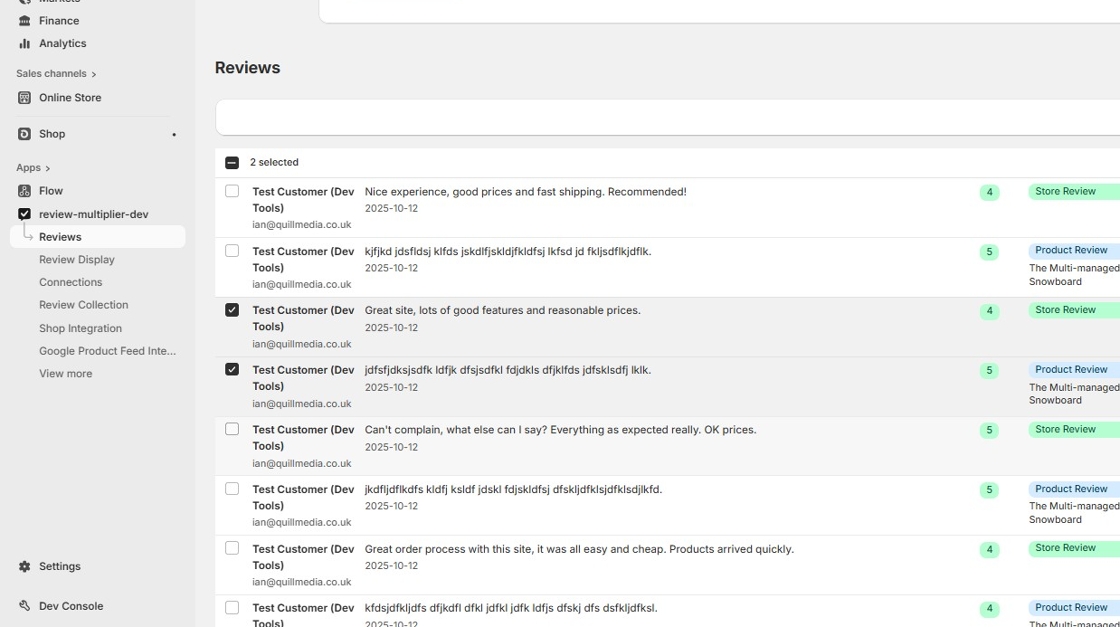Open Google Product Feed Integration

[109, 350]
